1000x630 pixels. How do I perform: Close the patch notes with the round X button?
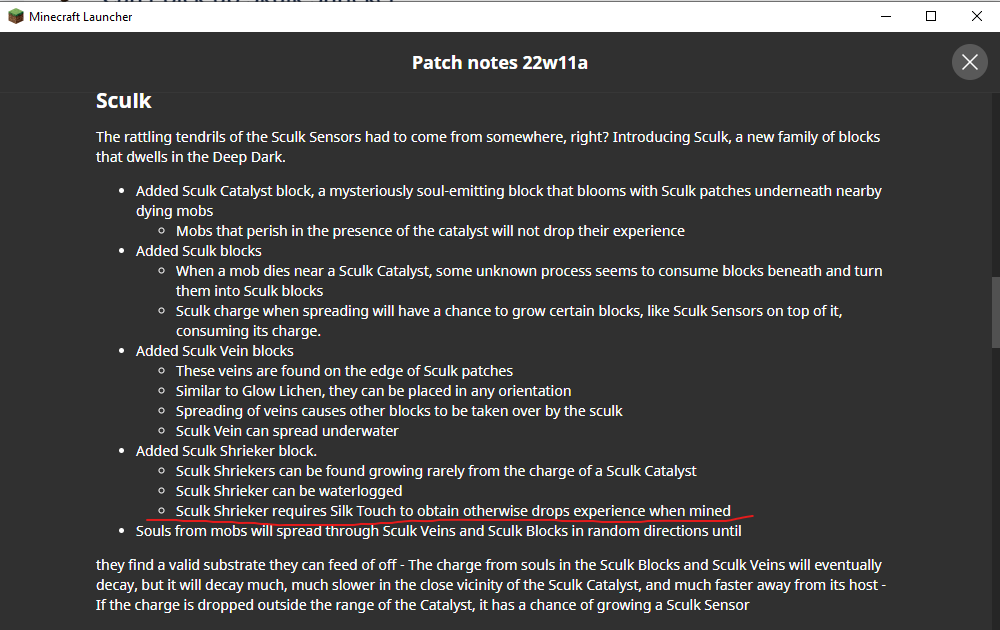(969, 62)
